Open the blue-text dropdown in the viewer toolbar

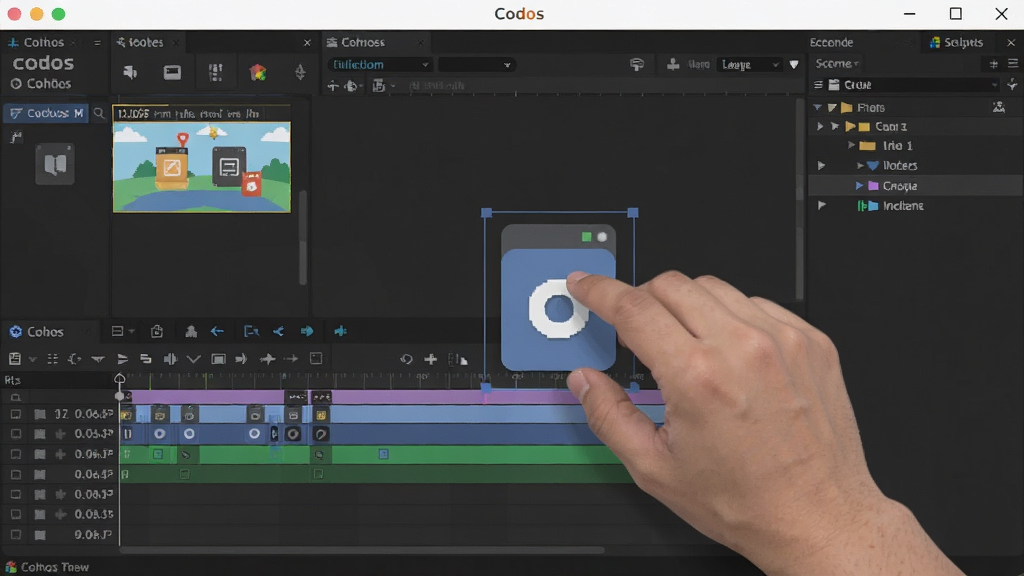[379, 65]
